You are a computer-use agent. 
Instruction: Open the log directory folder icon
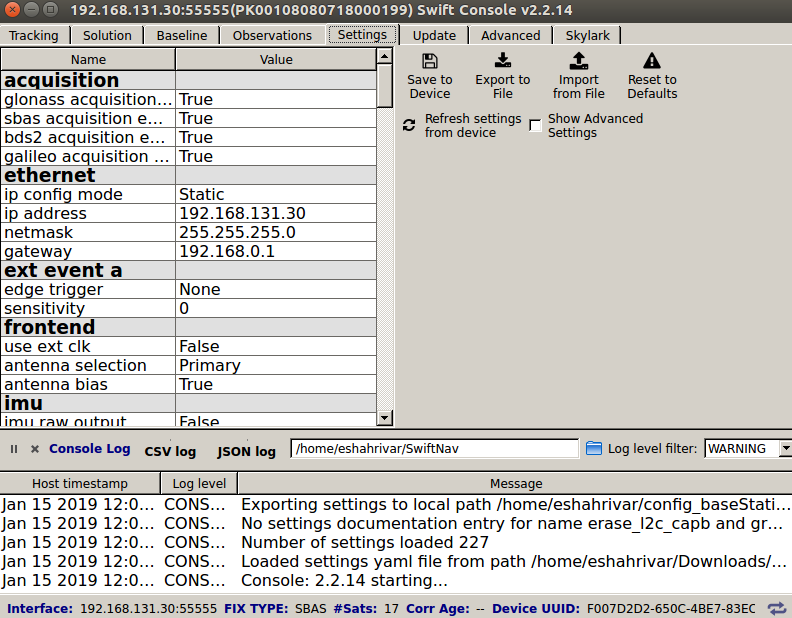[594, 449]
